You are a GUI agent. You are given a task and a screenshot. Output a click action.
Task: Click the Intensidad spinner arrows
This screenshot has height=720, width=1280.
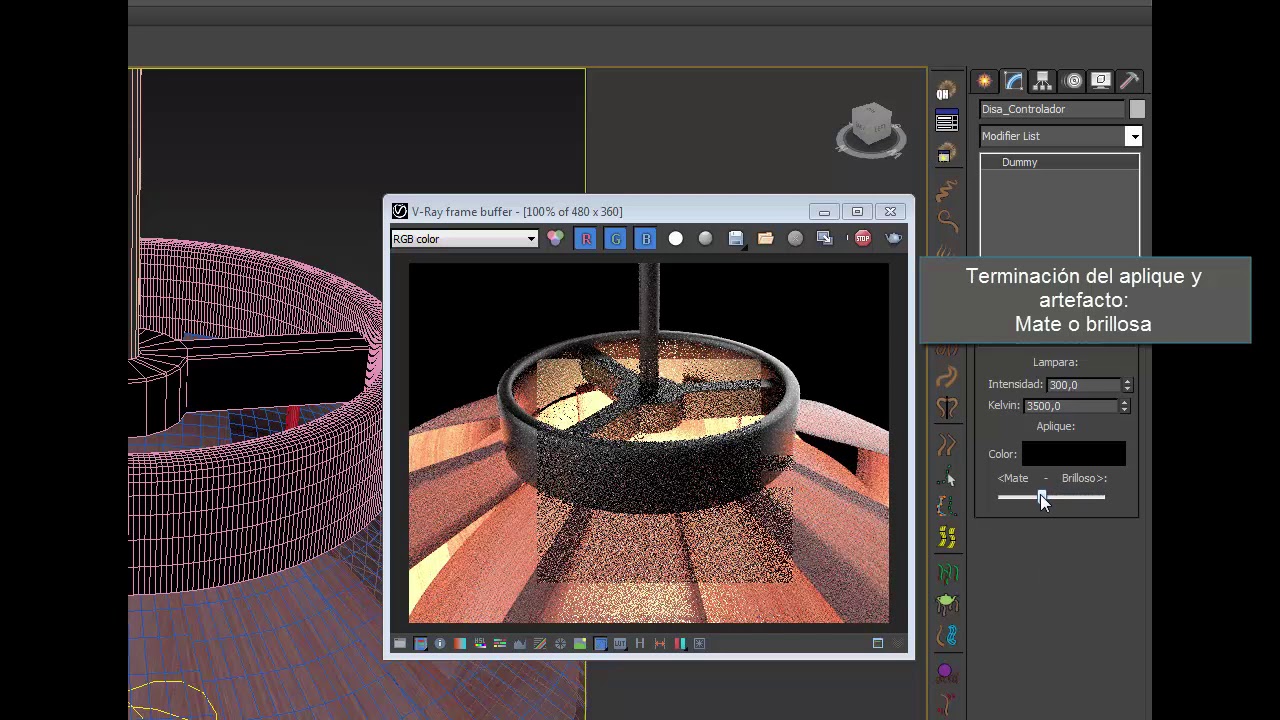coord(1127,385)
